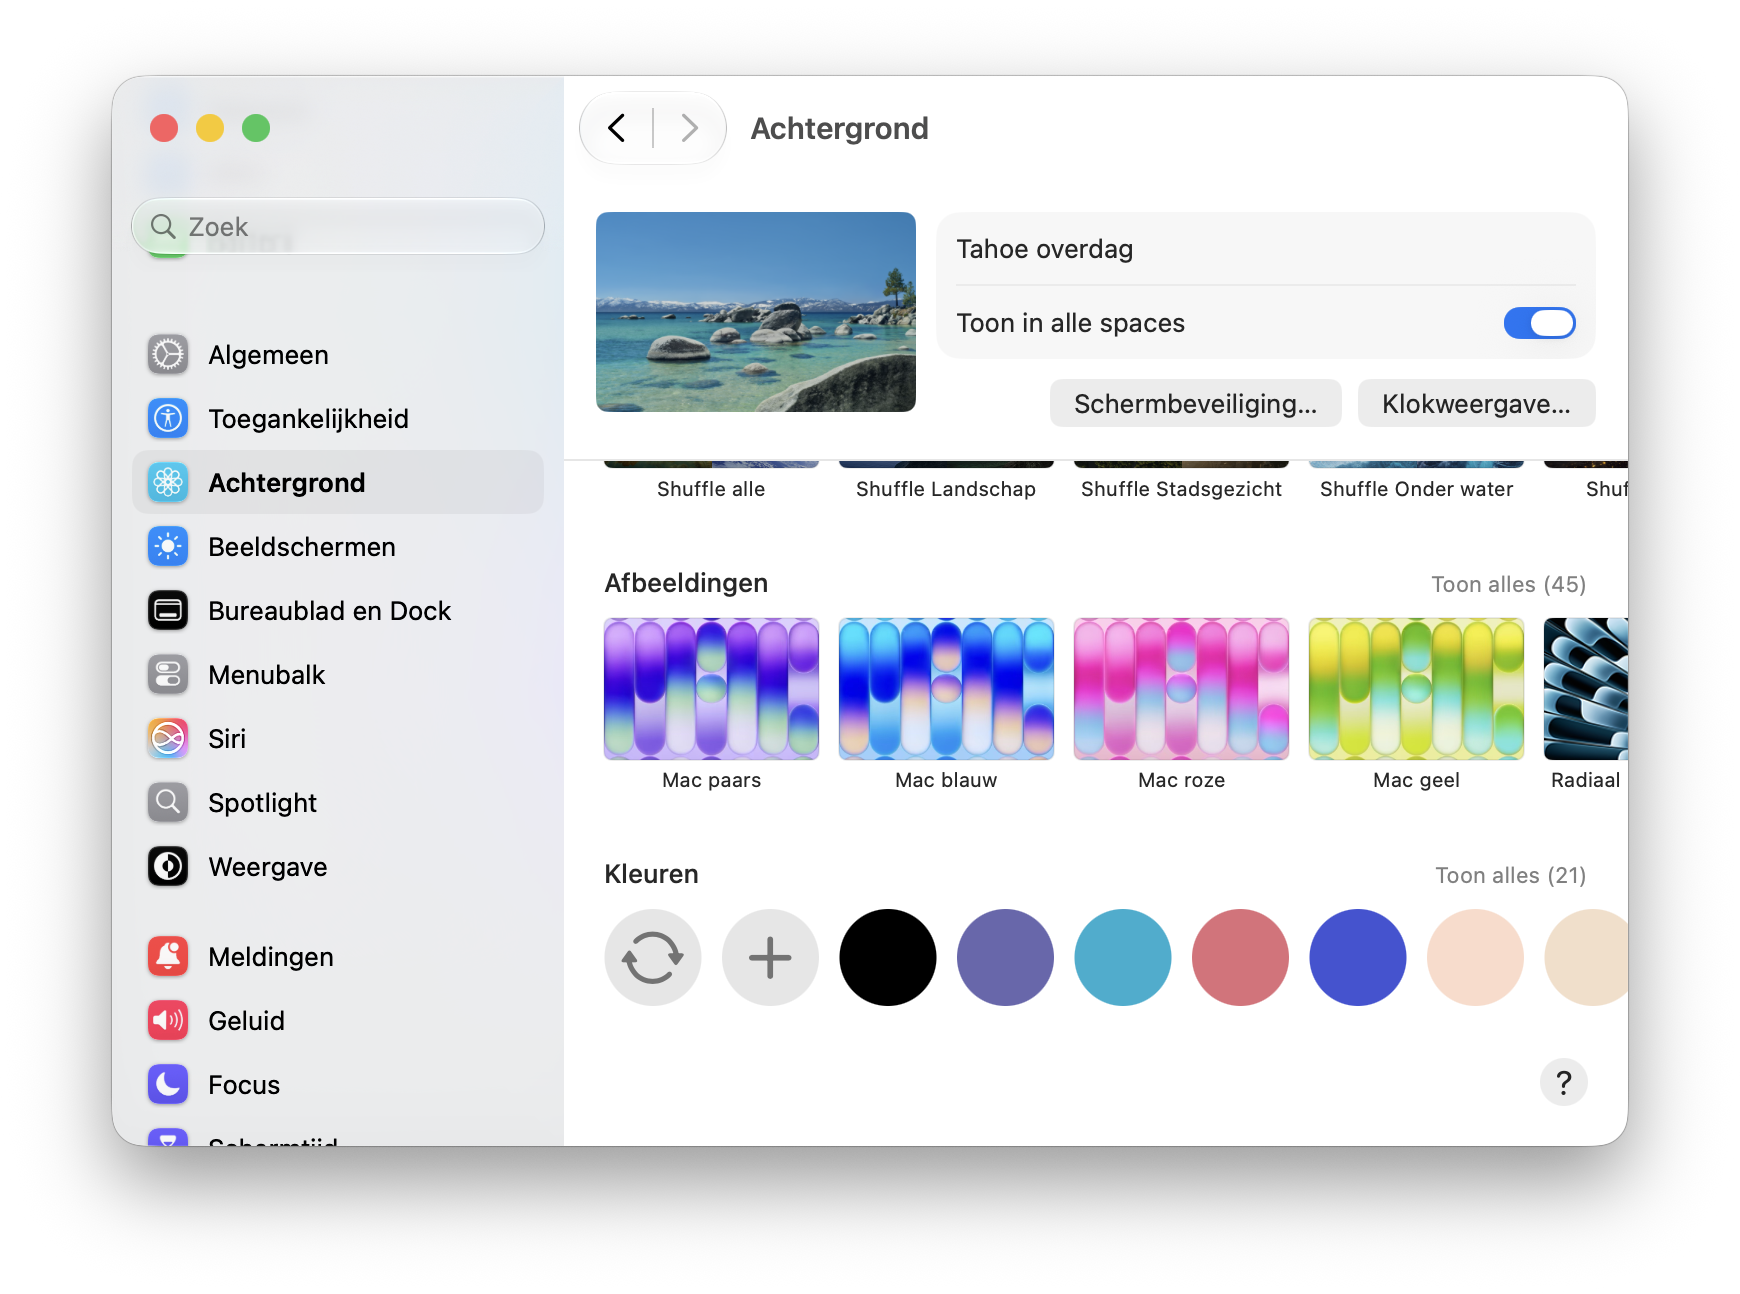Select Beeldschermen in the sidebar
The height and width of the screenshot is (1294, 1740).
[338, 547]
